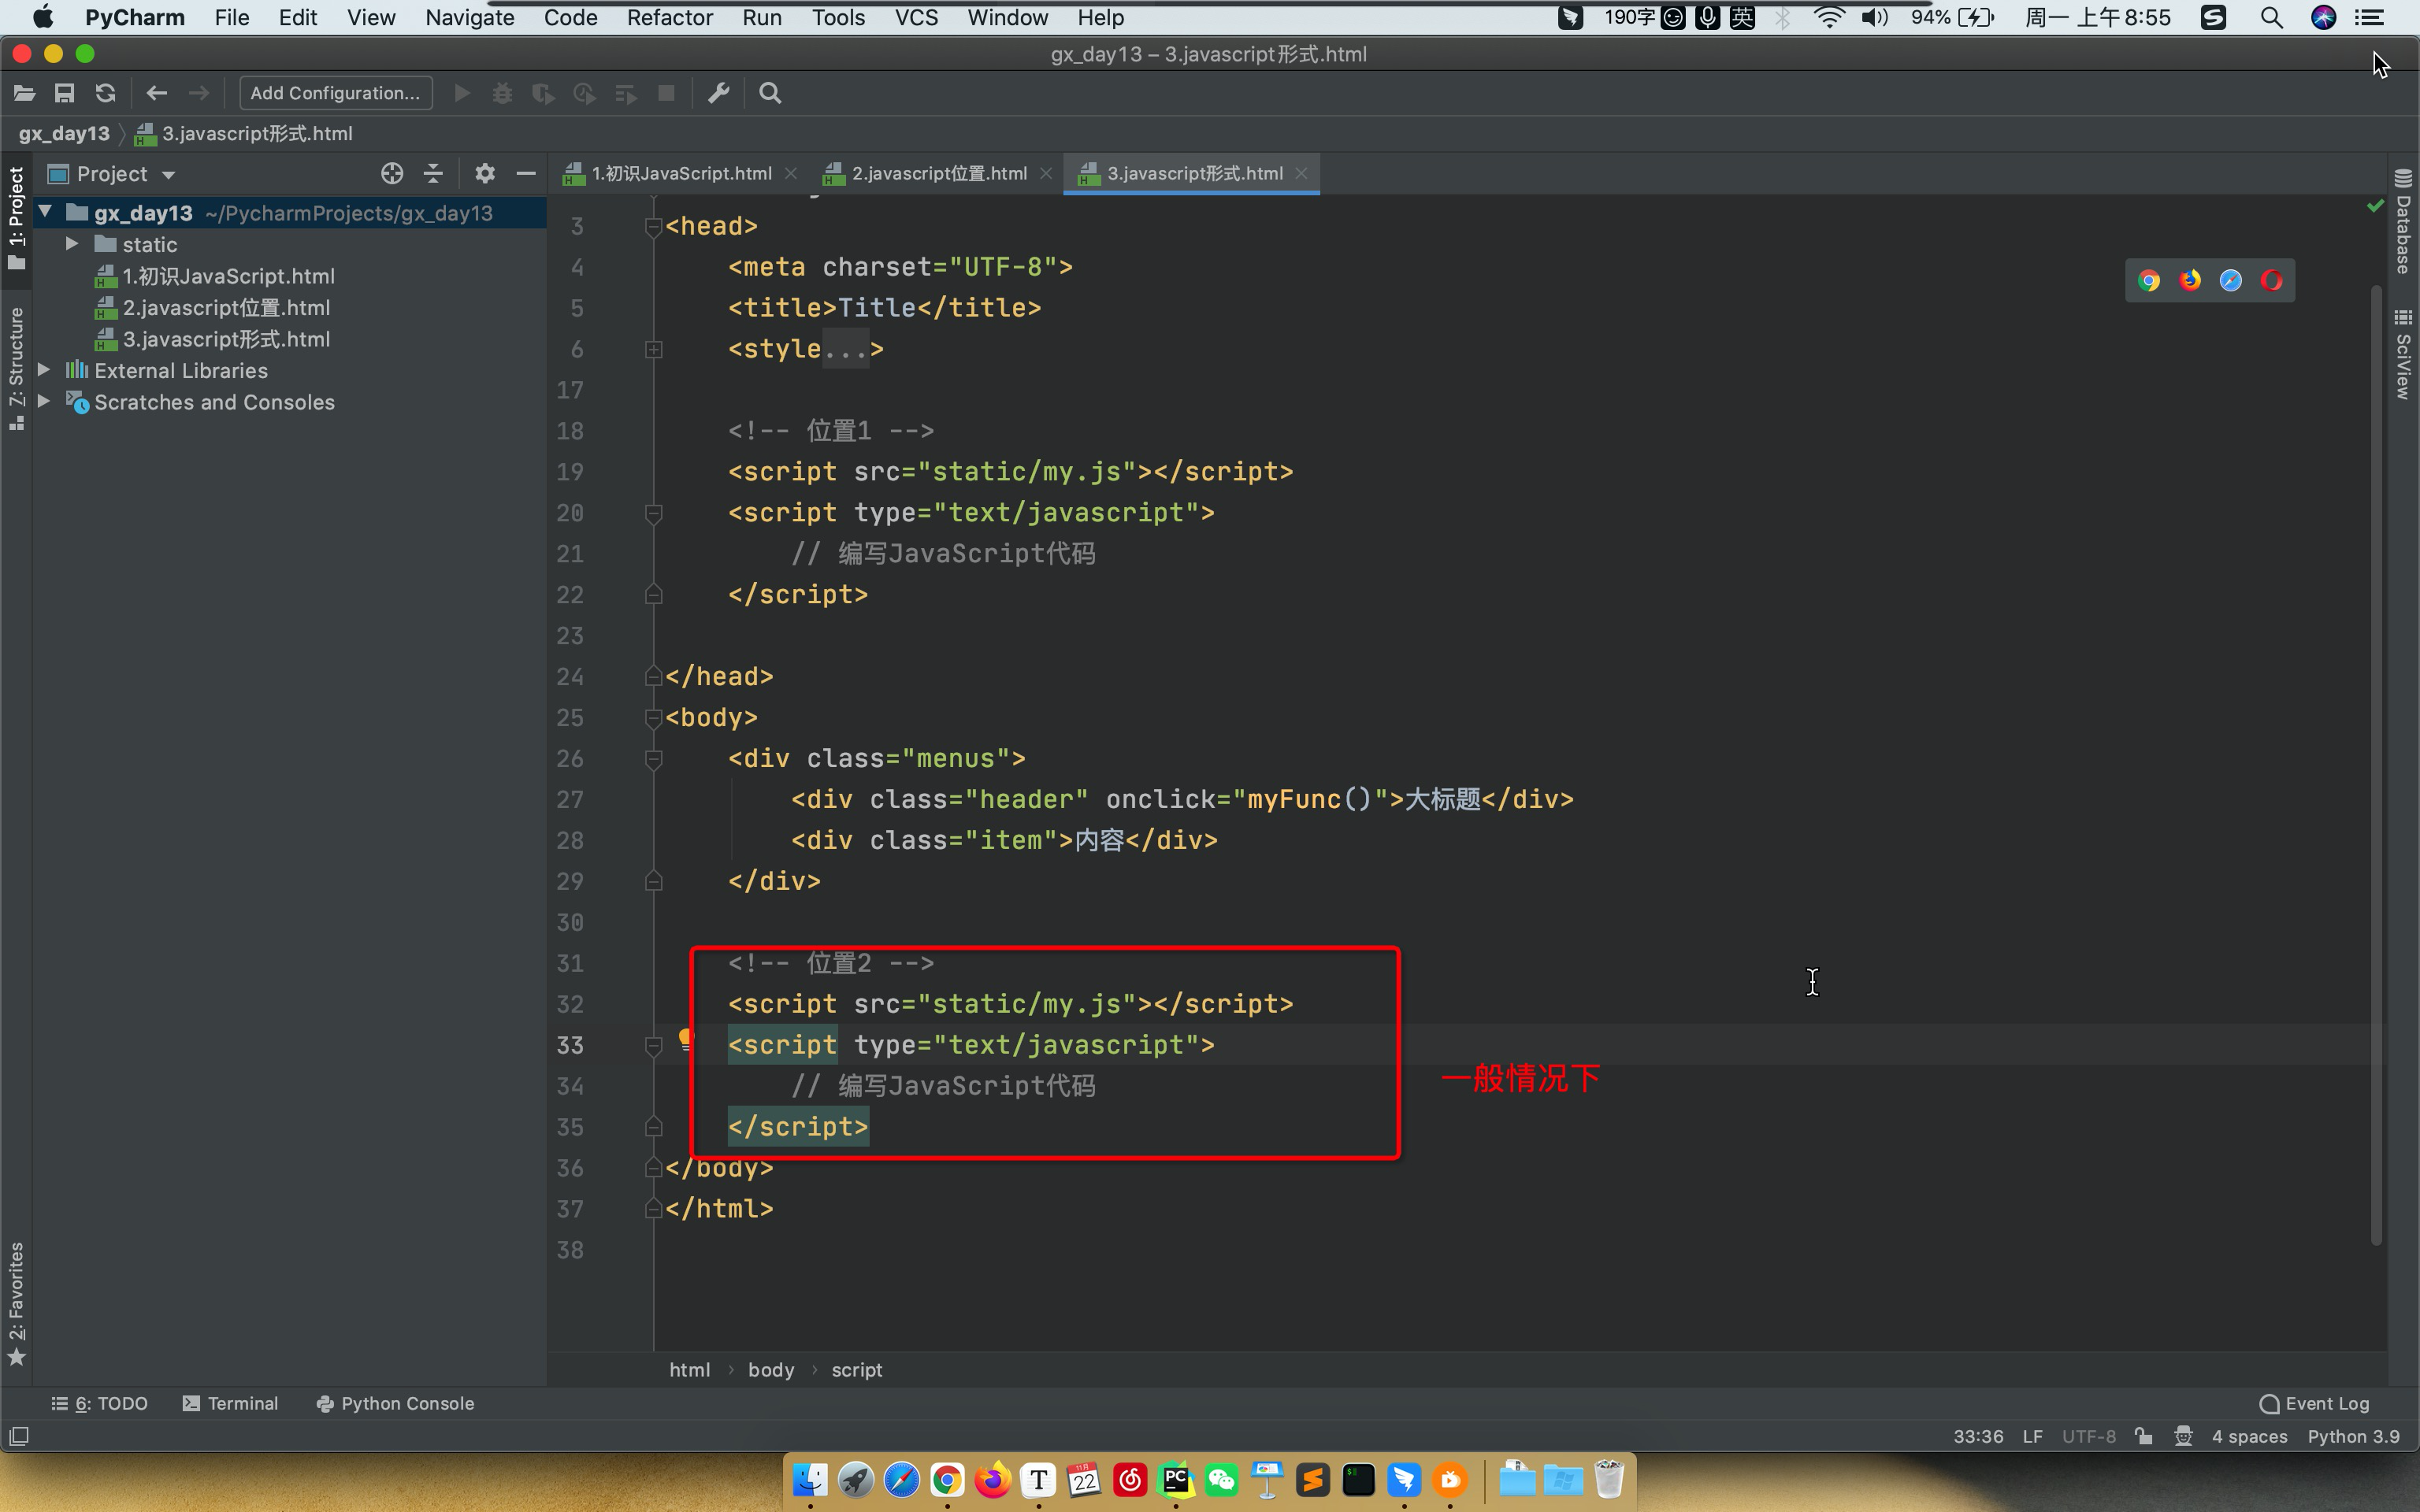Click the Save All toolbar icon
The width and height of the screenshot is (2420, 1512).
point(64,93)
